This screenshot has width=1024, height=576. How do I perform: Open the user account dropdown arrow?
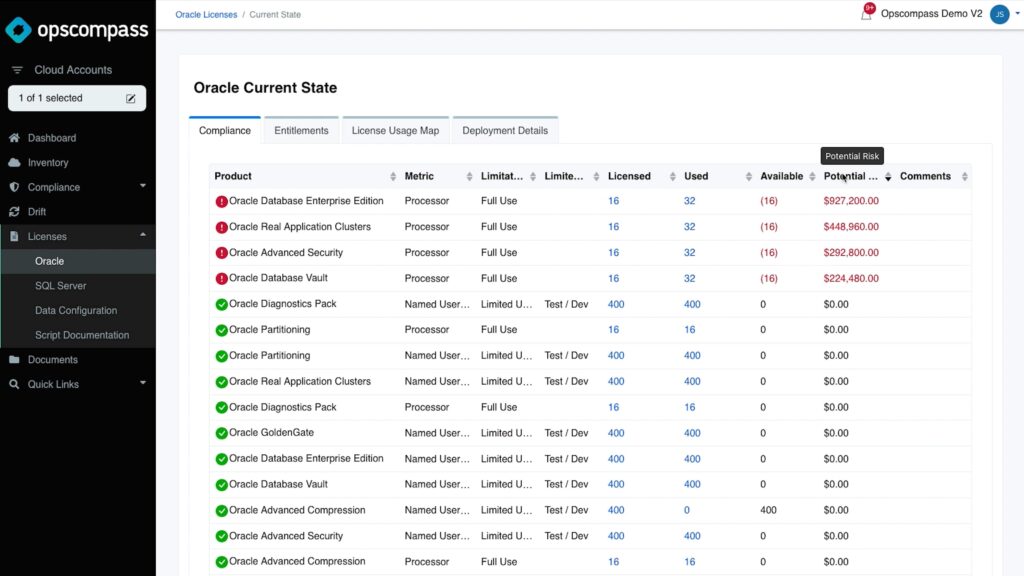point(1017,13)
